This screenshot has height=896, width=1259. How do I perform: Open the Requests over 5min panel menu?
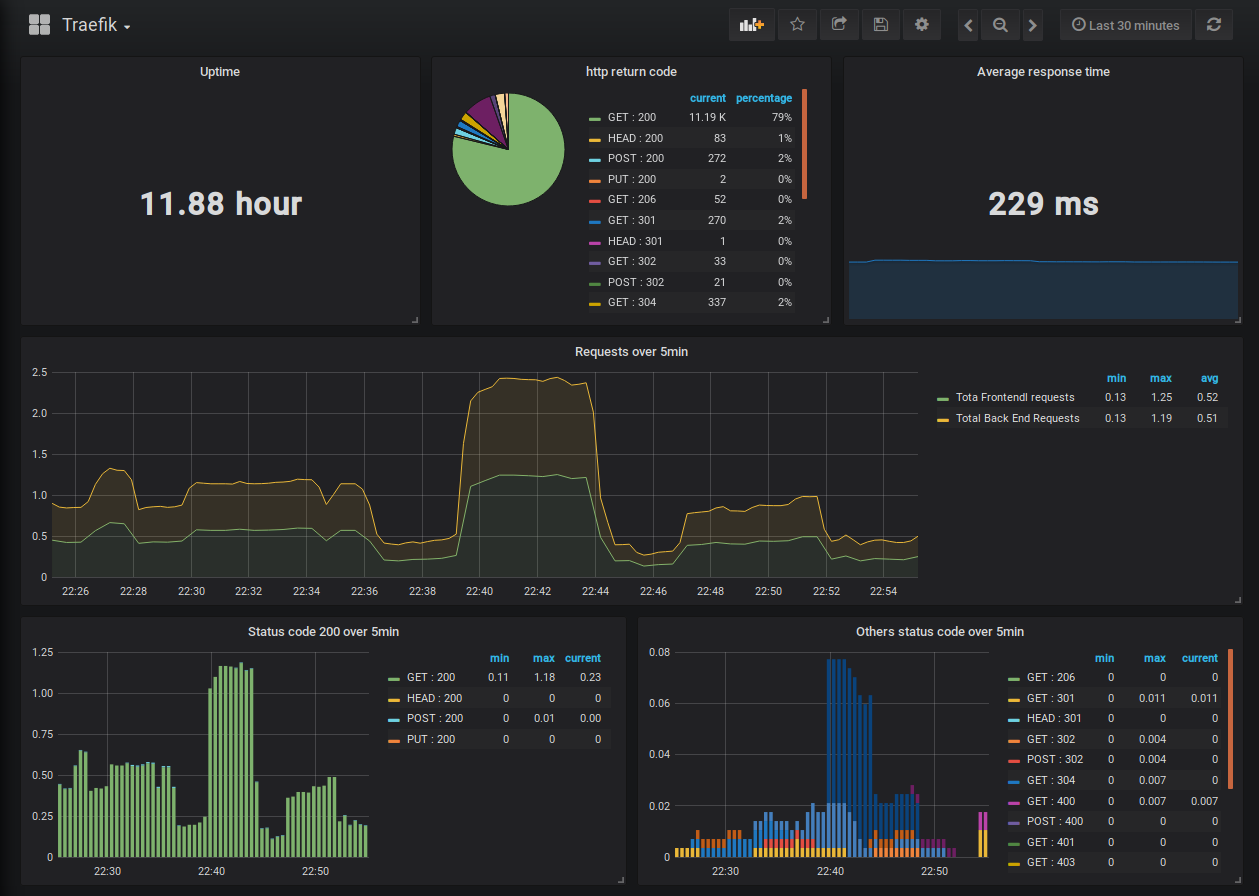click(x=631, y=352)
